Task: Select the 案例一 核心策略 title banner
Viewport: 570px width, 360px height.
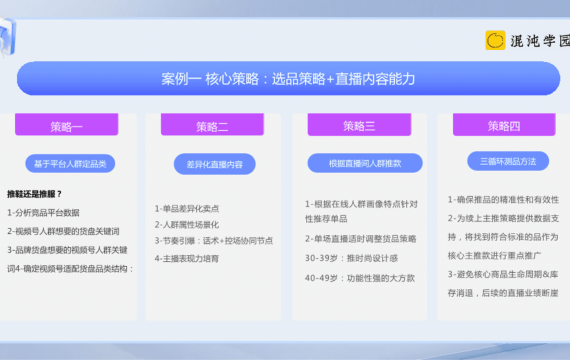Action: pos(288,79)
